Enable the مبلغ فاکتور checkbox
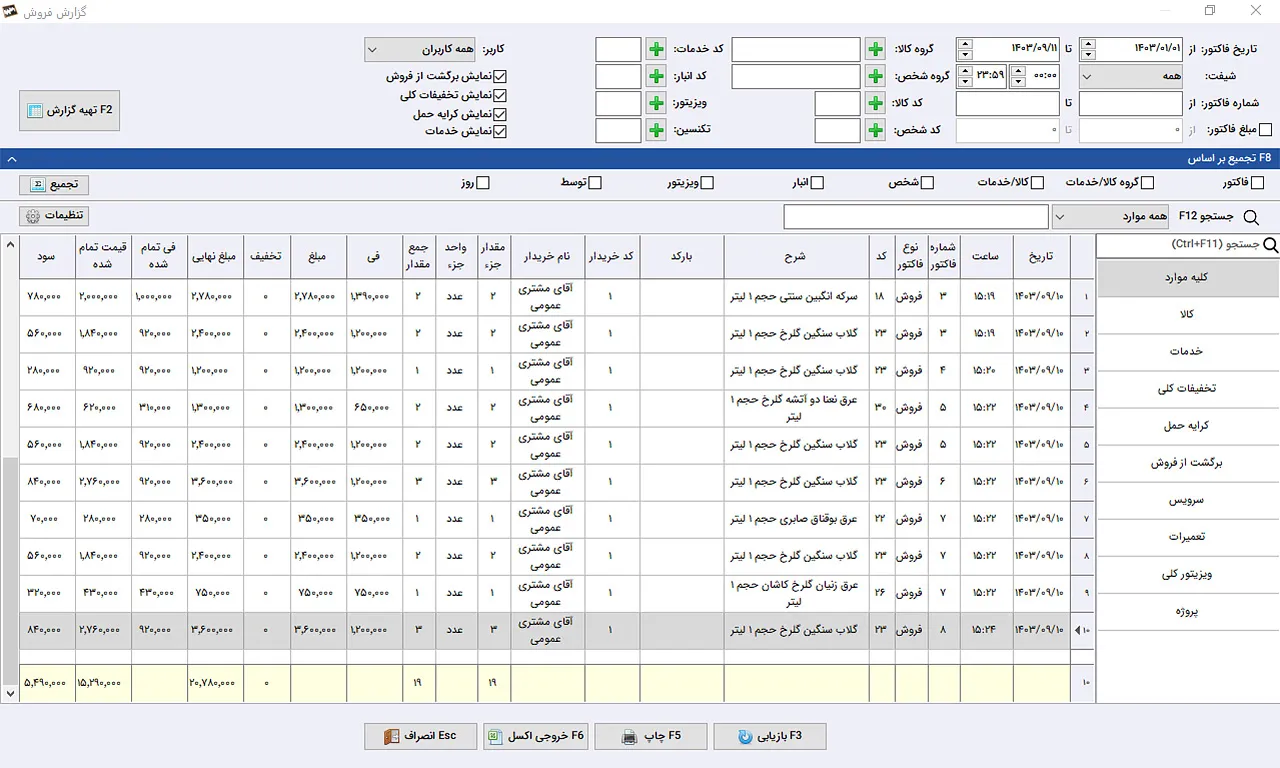Image resolution: width=1280 pixels, height=768 pixels. pos(1266,130)
